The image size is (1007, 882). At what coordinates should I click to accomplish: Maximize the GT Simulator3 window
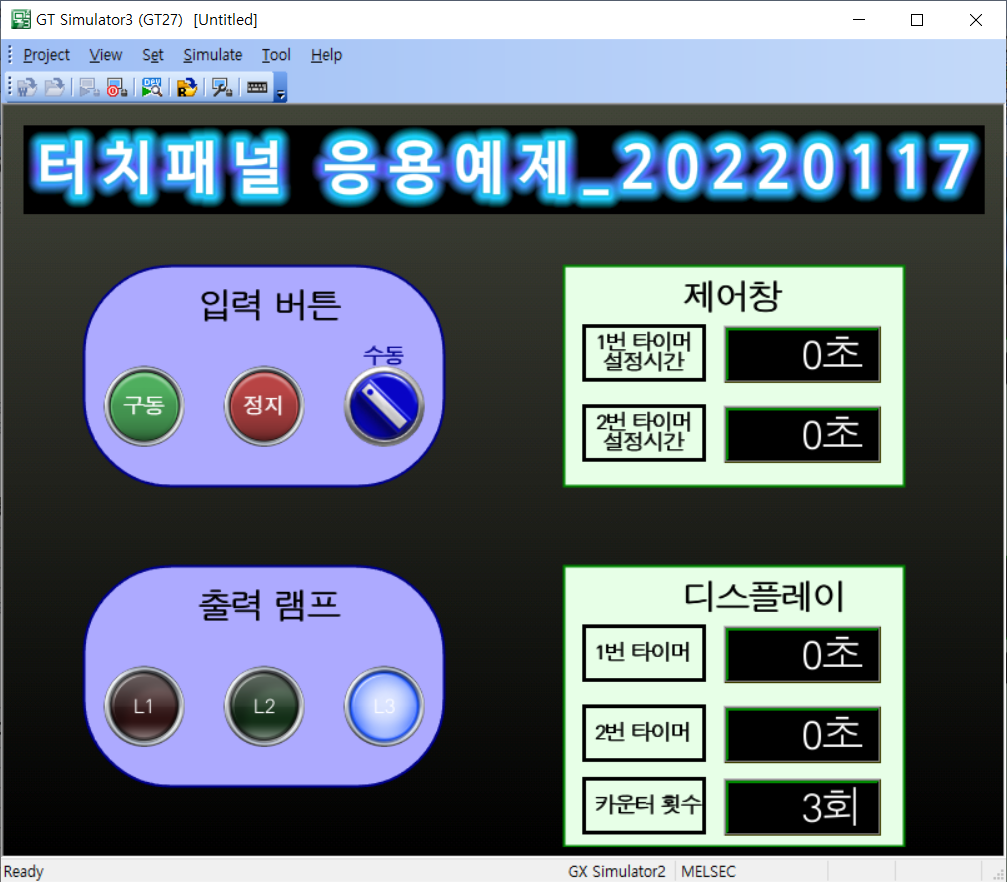point(917,20)
